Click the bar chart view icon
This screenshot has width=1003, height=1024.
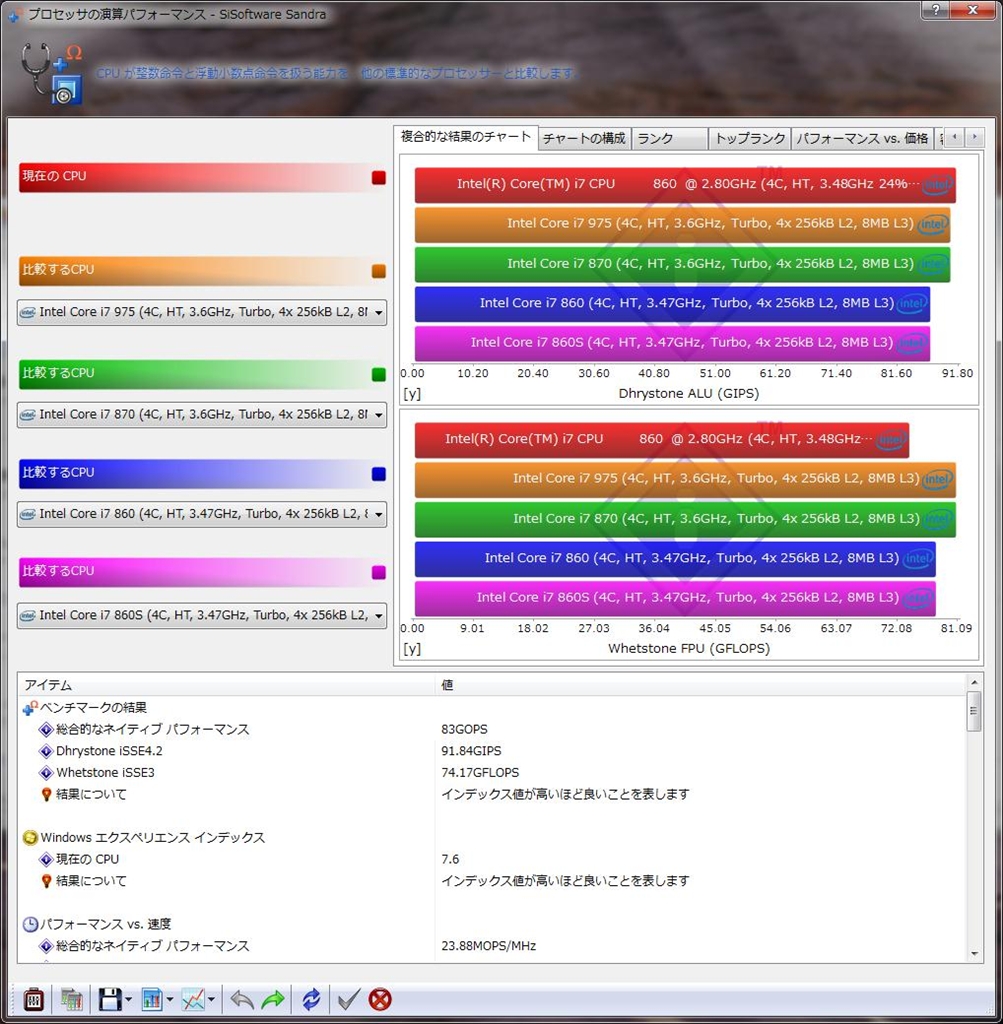(151, 999)
